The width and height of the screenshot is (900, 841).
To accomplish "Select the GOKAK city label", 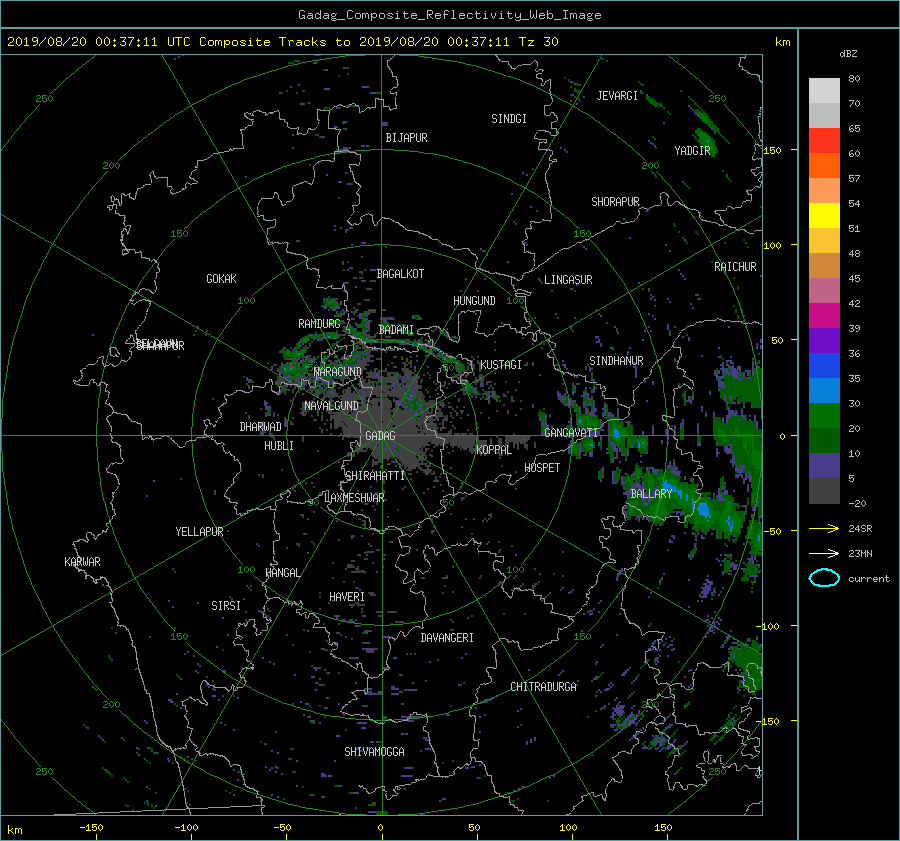I will pyautogui.click(x=222, y=279).
